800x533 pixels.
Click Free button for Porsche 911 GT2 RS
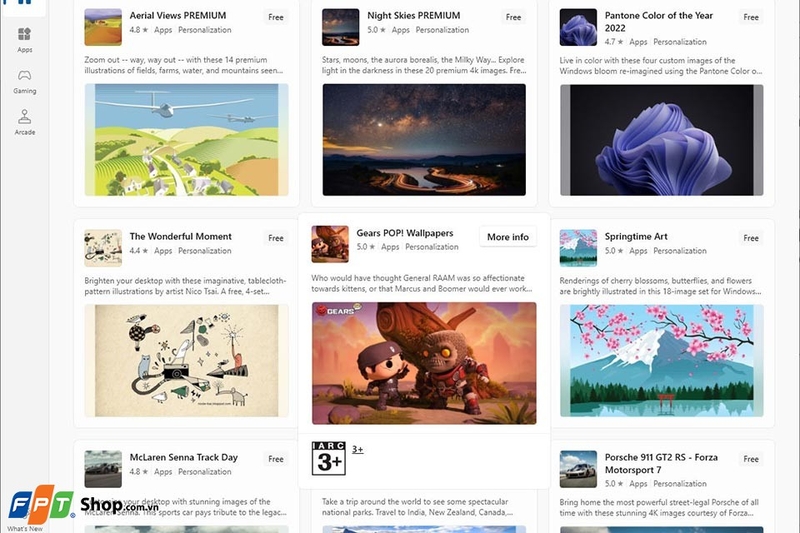coord(751,459)
